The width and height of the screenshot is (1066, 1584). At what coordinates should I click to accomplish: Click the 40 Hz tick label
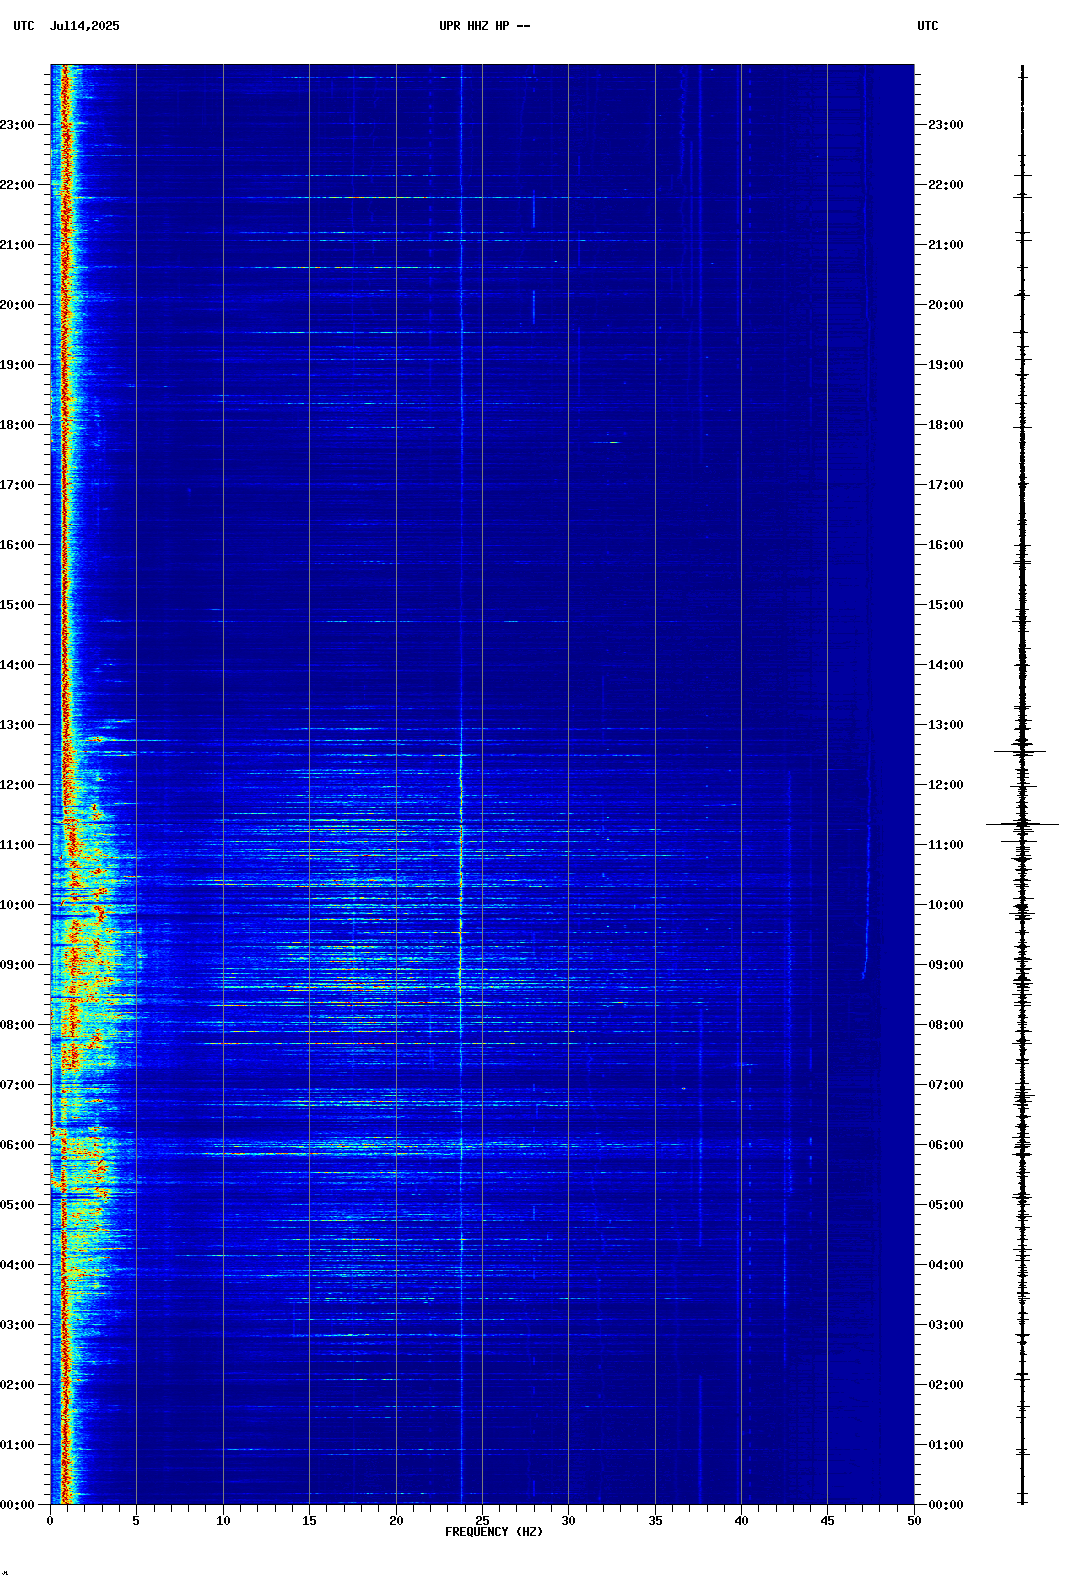(x=741, y=1521)
